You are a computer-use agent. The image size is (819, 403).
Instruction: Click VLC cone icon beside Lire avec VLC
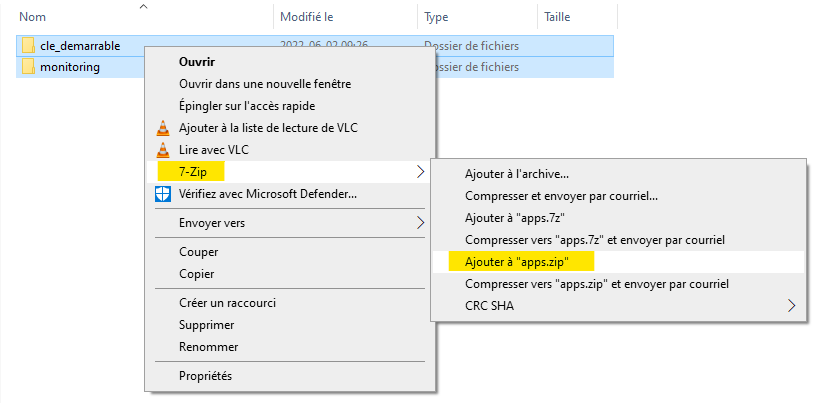tap(163, 149)
